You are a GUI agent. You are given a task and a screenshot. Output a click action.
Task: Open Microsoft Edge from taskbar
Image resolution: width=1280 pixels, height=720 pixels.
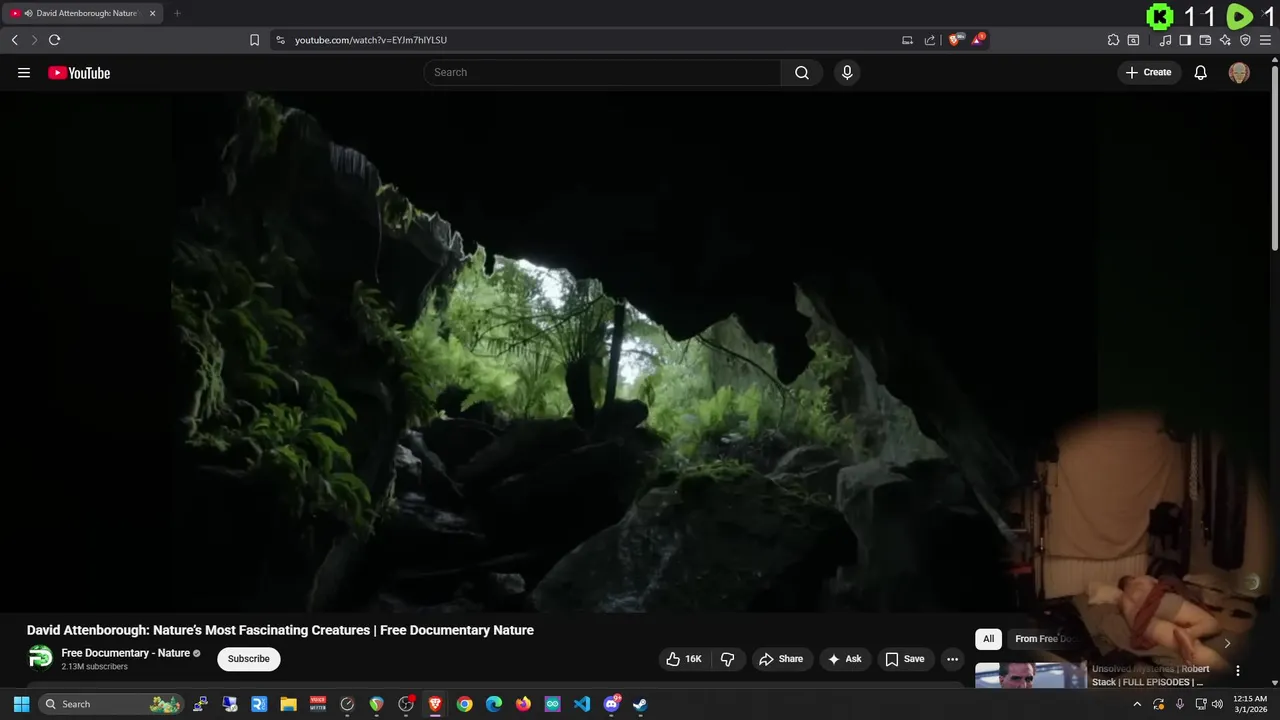point(494,704)
